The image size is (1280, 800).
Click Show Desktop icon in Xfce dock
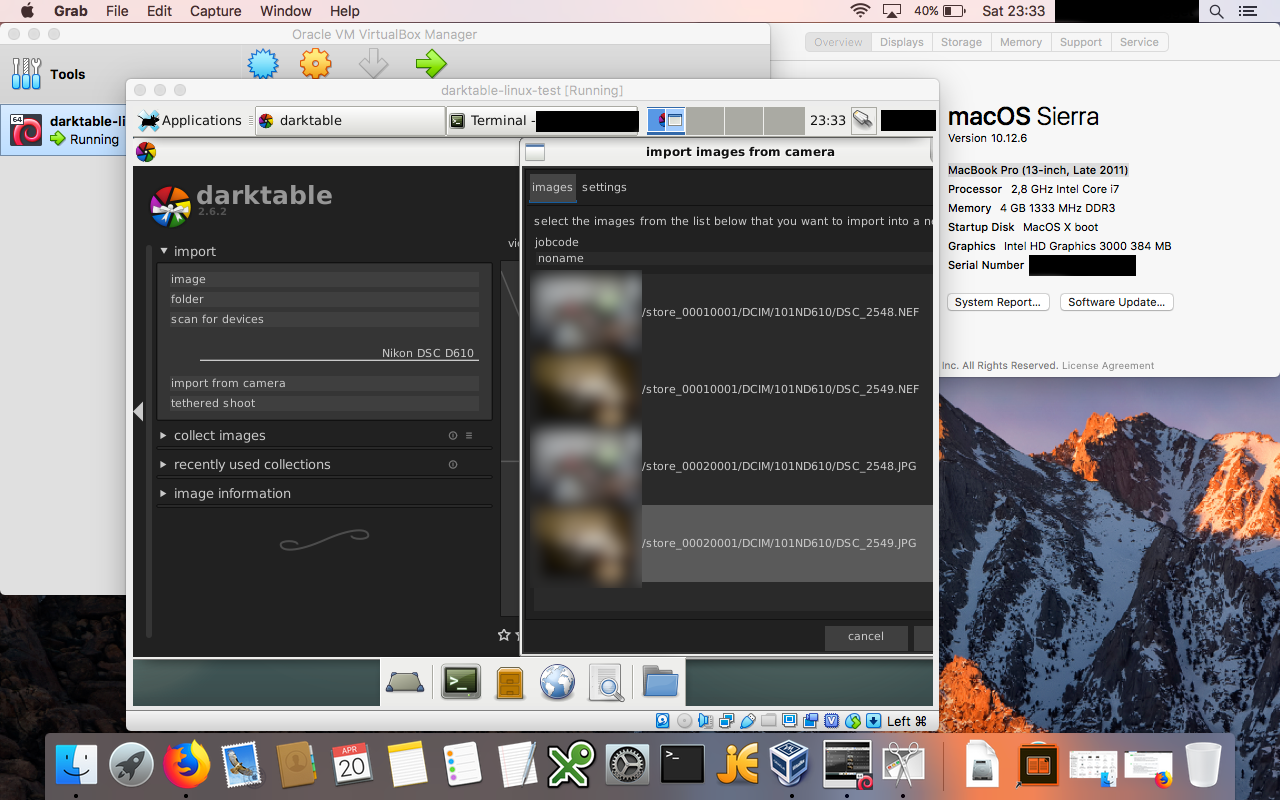405,683
